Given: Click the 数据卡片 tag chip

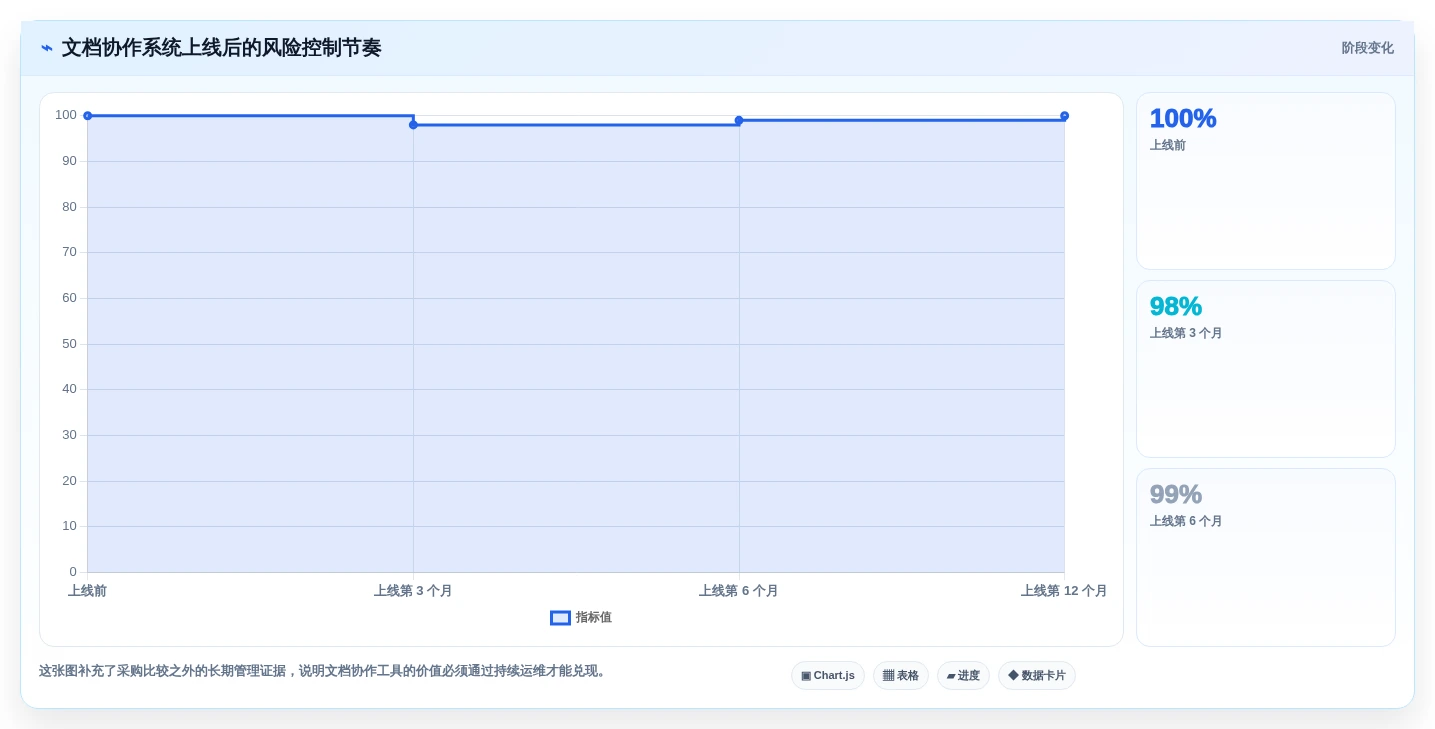Looking at the screenshot, I should pyautogui.click(x=1037, y=676).
